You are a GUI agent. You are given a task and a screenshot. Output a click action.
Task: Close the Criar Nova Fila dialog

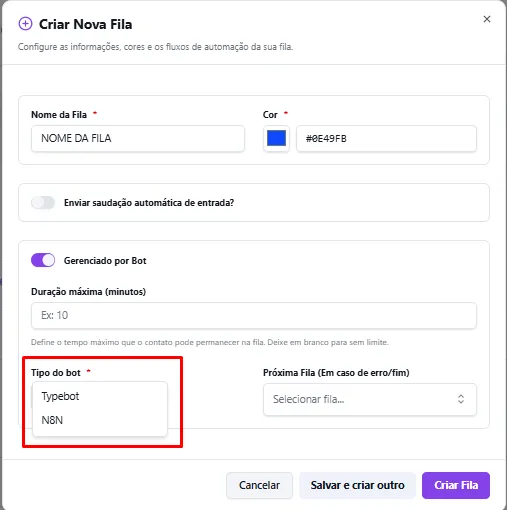click(487, 19)
